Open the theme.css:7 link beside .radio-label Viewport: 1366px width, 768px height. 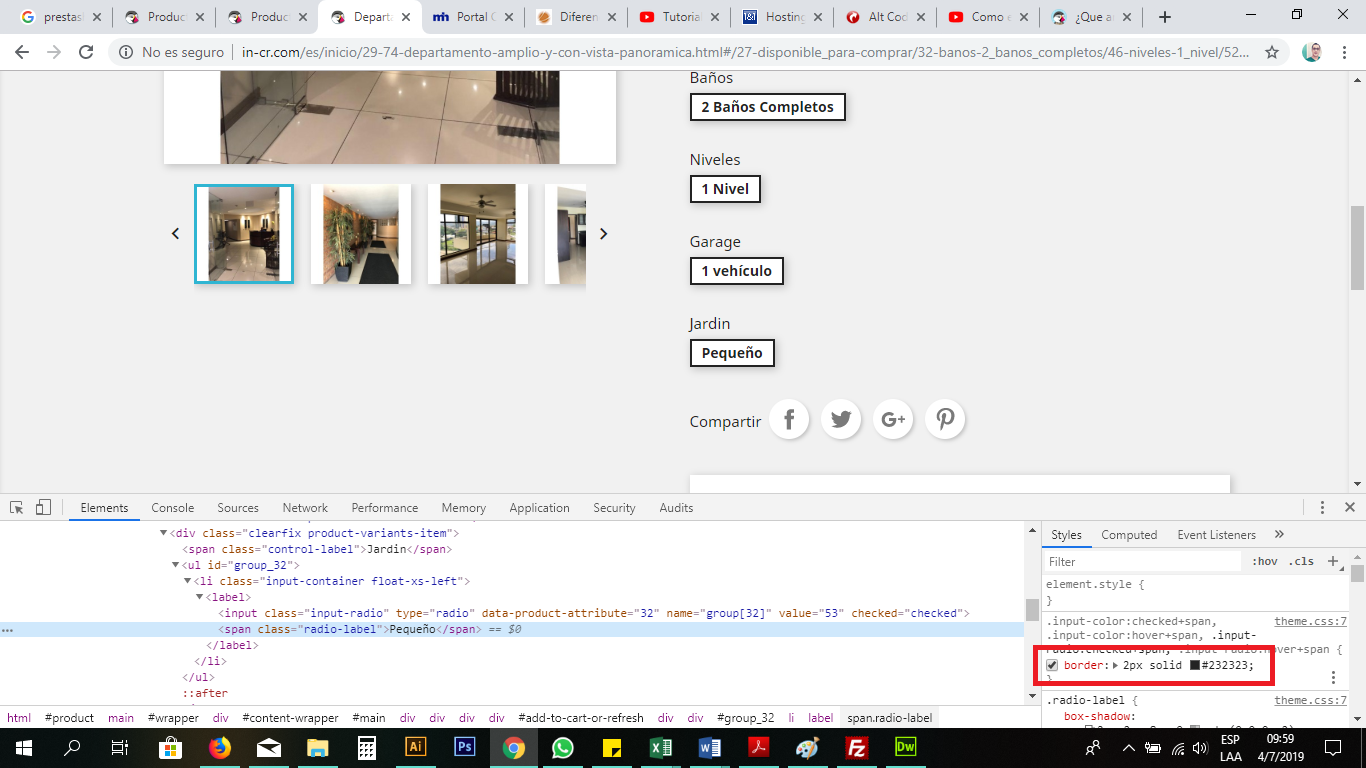pos(1310,700)
